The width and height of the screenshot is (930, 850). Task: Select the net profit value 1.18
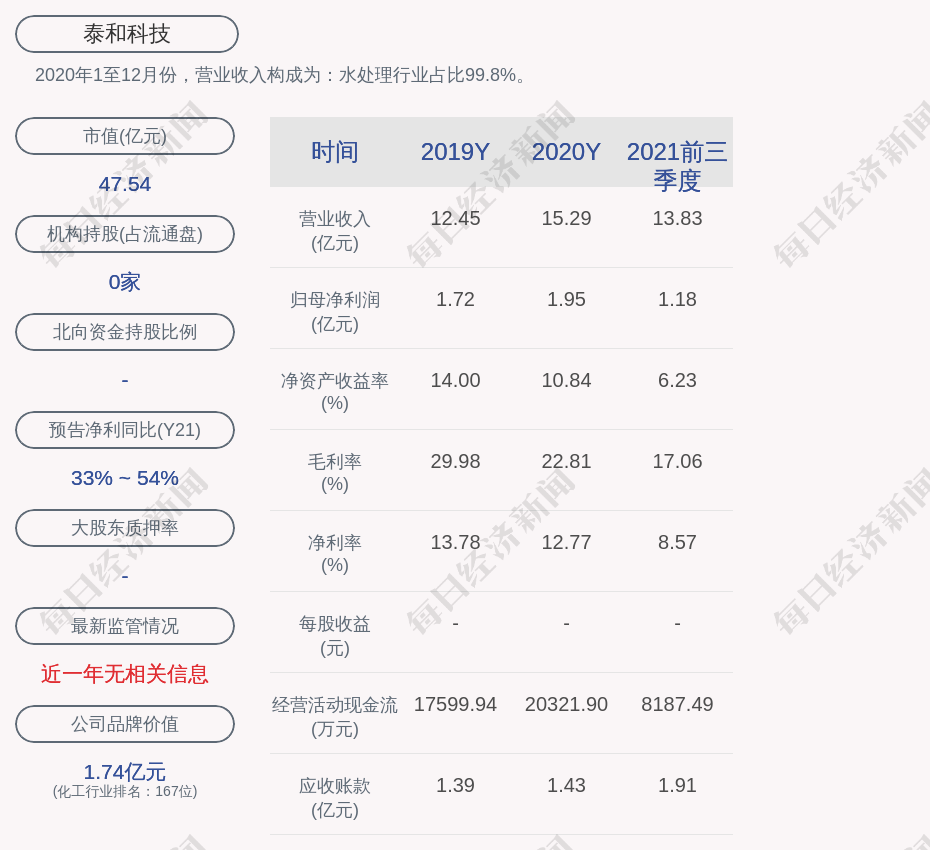tap(677, 300)
